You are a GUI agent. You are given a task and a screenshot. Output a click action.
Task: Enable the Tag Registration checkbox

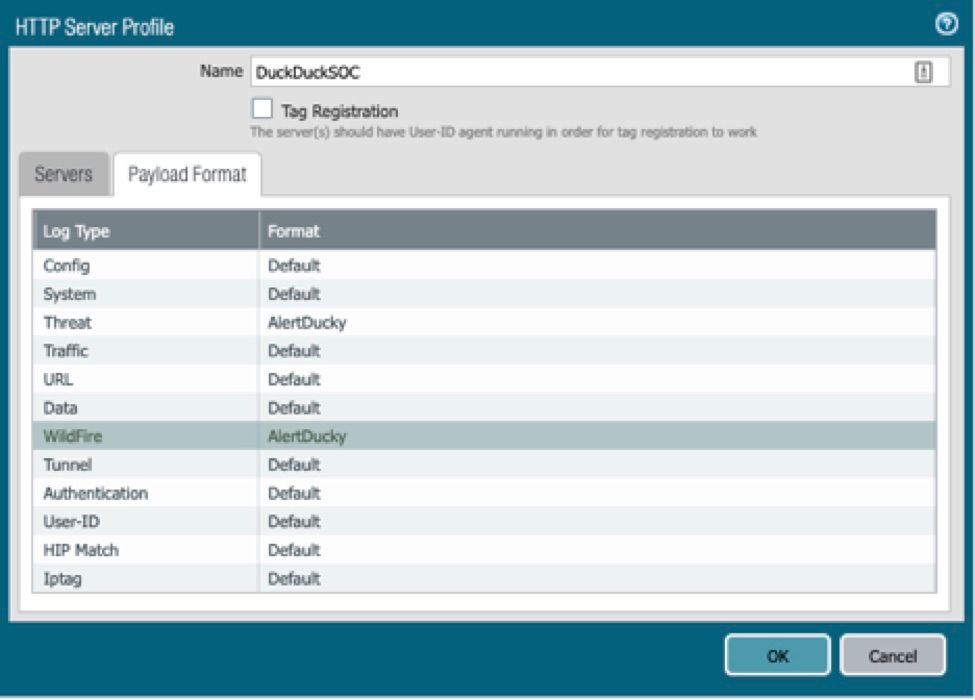pos(262,109)
